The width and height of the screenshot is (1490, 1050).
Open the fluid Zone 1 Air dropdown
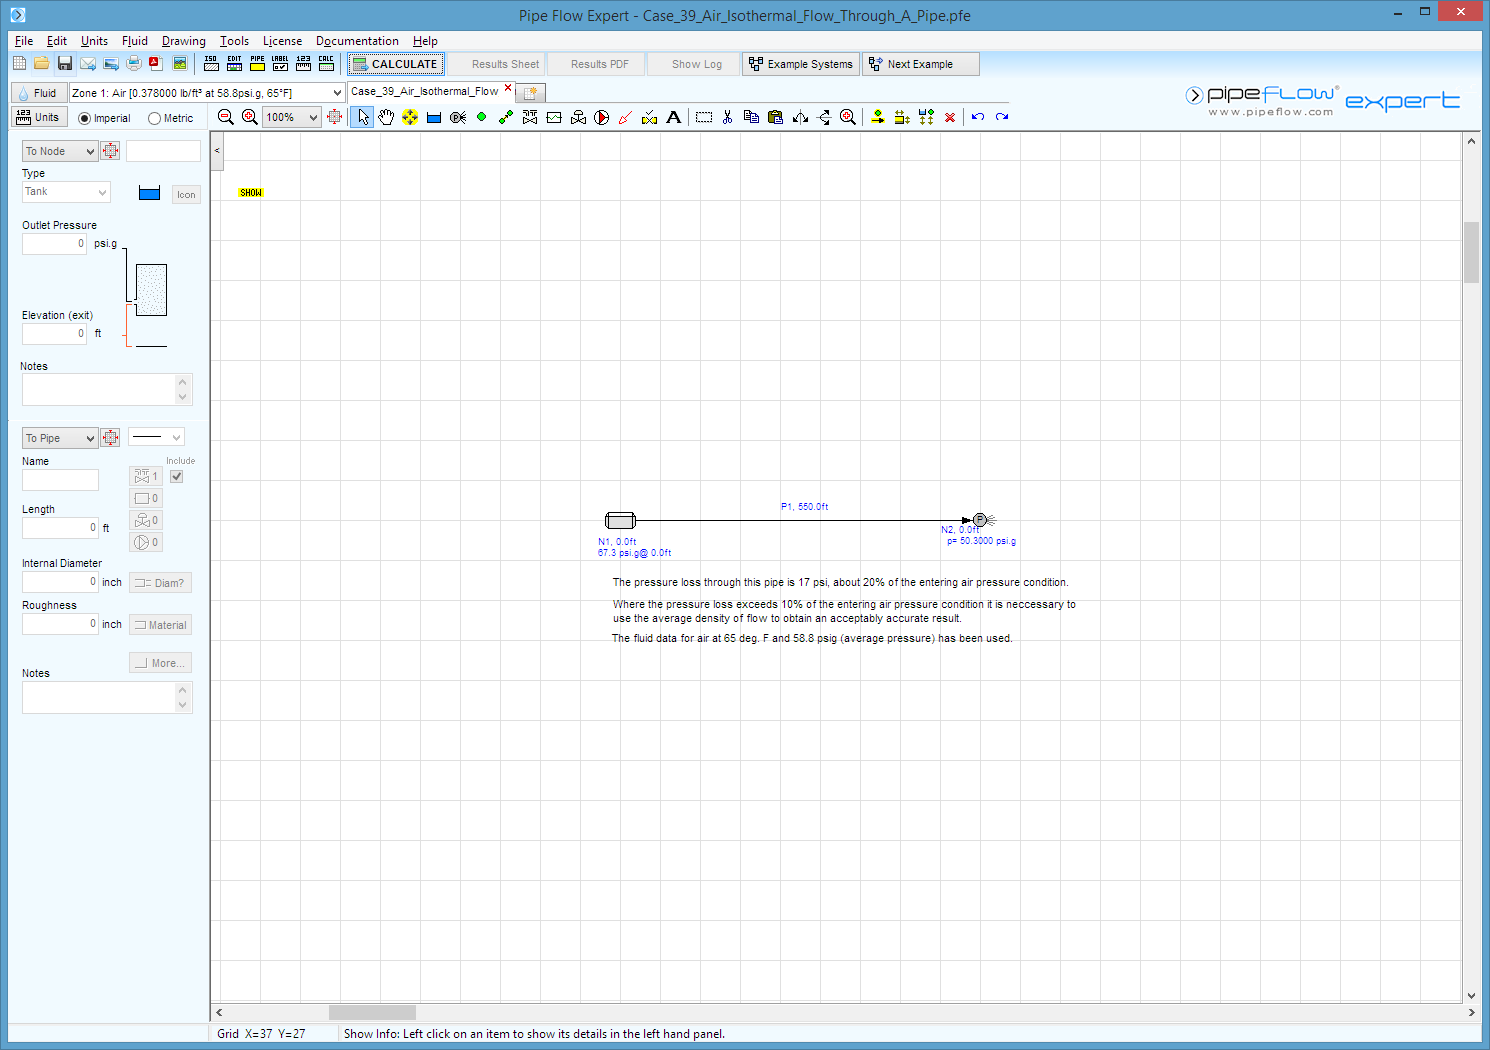(207, 92)
